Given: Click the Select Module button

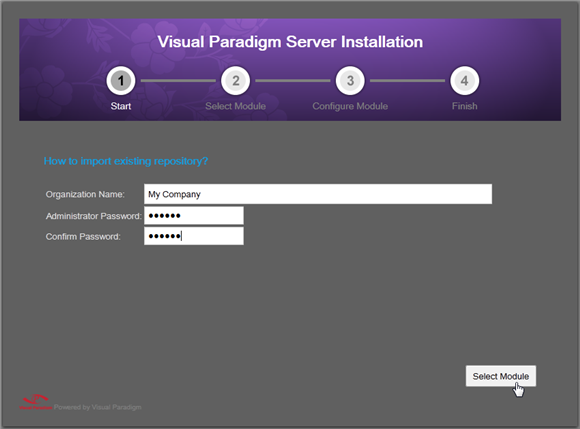Looking at the screenshot, I should [500, 376].
